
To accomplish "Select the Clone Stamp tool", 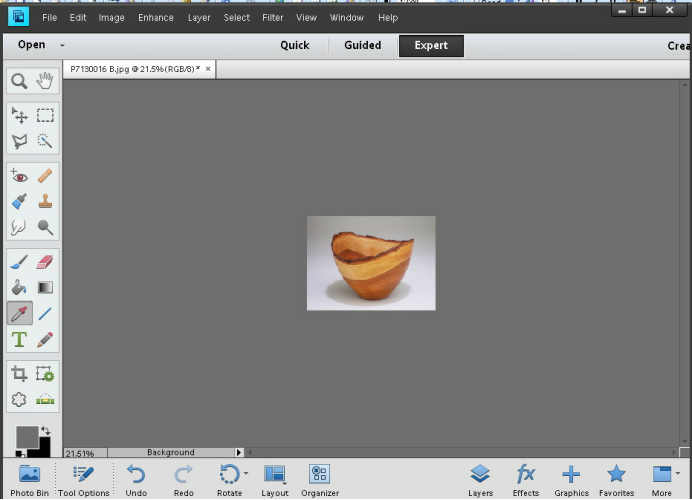I will (45, 201).
